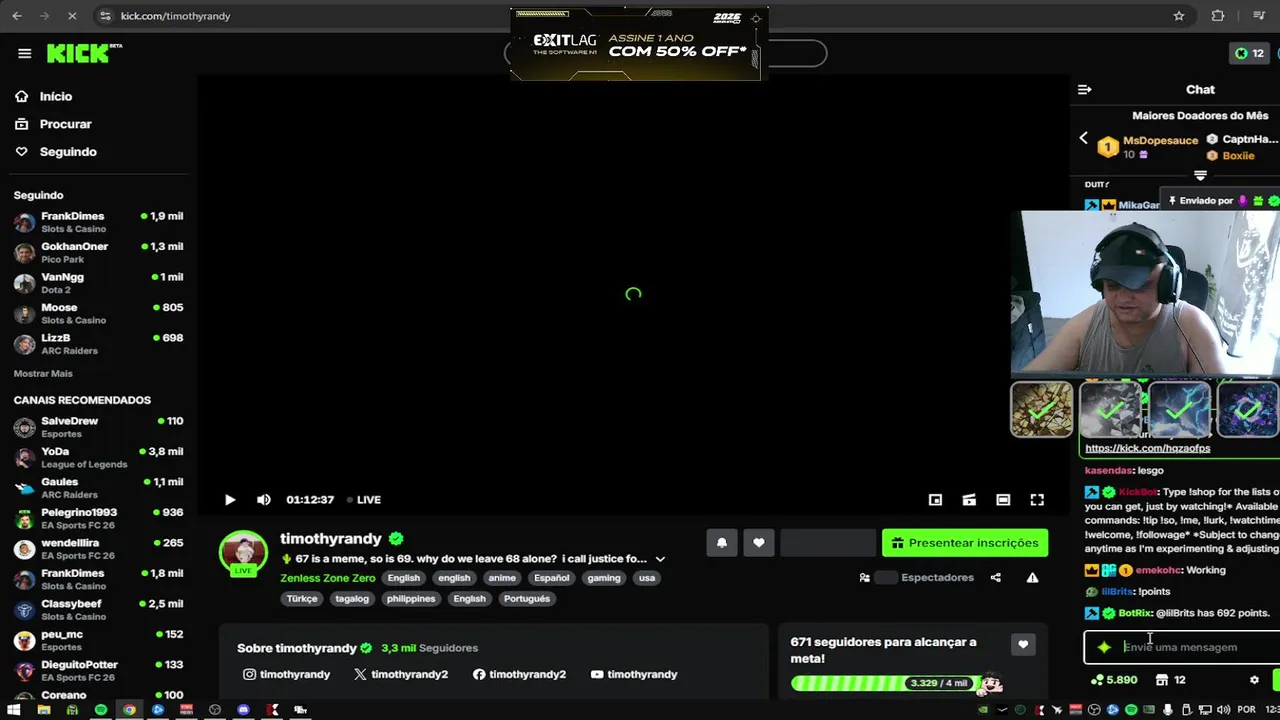The image size is (1280, 720).
Task: Open FrankDimes channel under Seguindo
Action: [x=98, y=222]
